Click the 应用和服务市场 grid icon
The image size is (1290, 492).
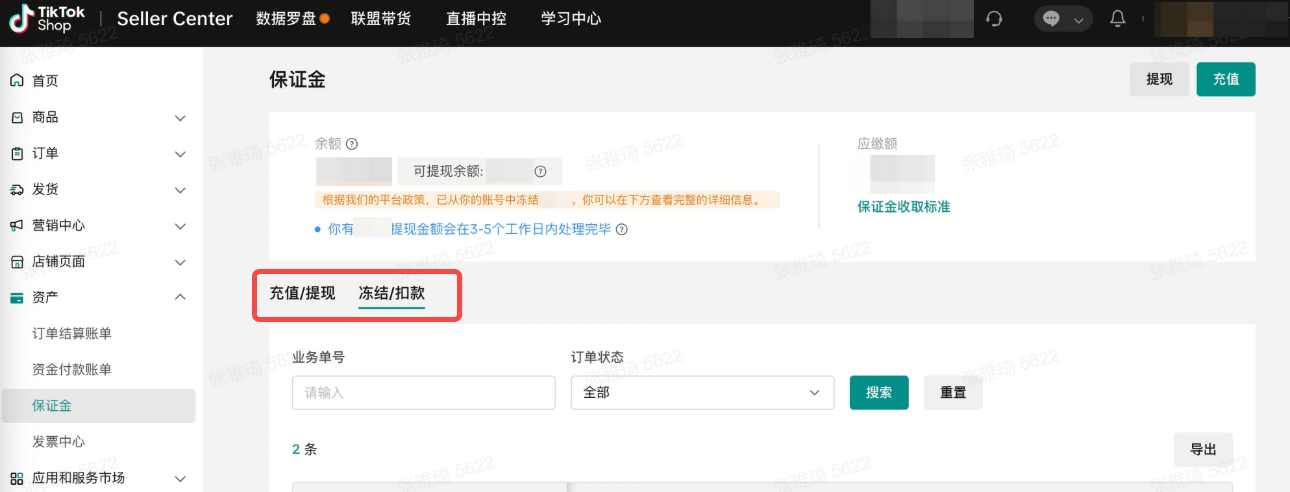(x=17, y=477)
